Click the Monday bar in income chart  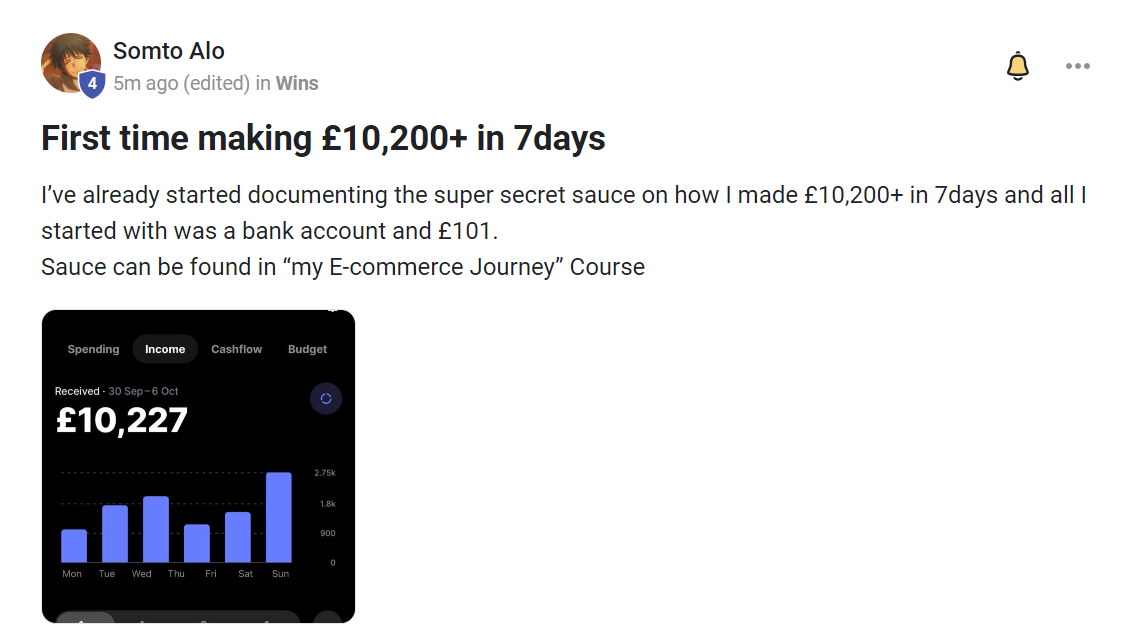tap(74, 546)
